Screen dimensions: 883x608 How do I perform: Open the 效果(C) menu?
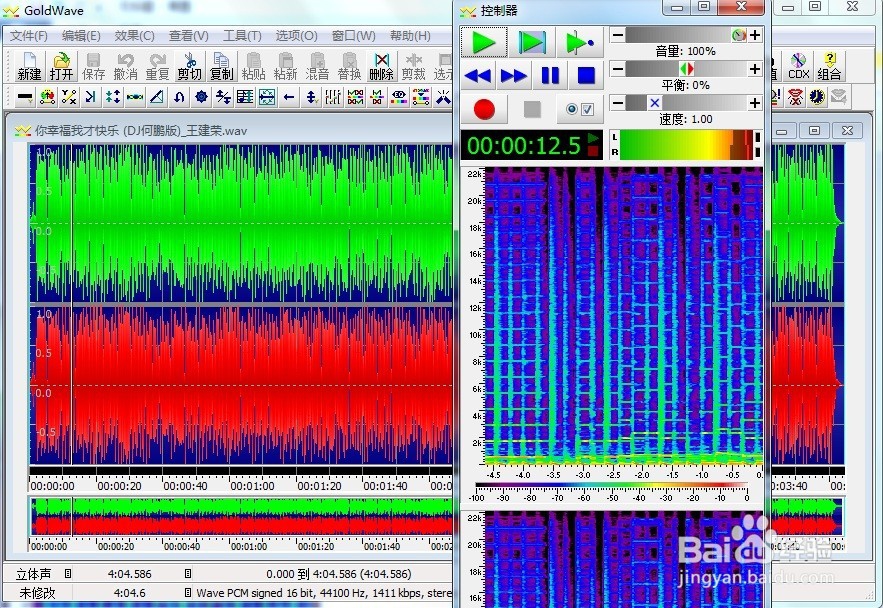[x=135, y=36]
